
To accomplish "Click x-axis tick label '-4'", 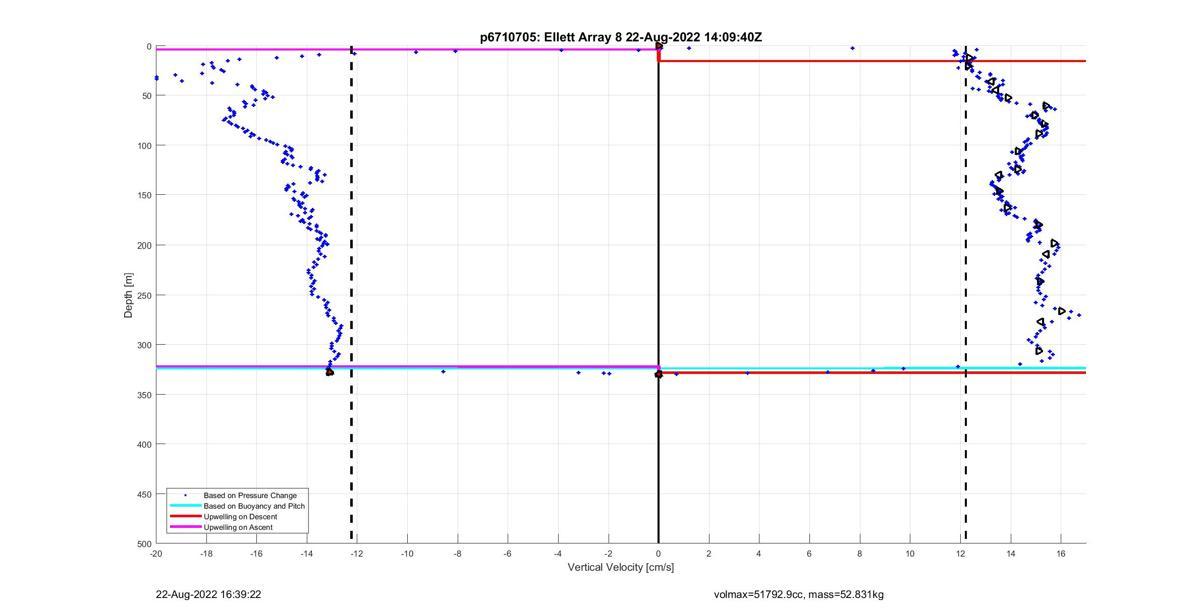I will [558, 553].
